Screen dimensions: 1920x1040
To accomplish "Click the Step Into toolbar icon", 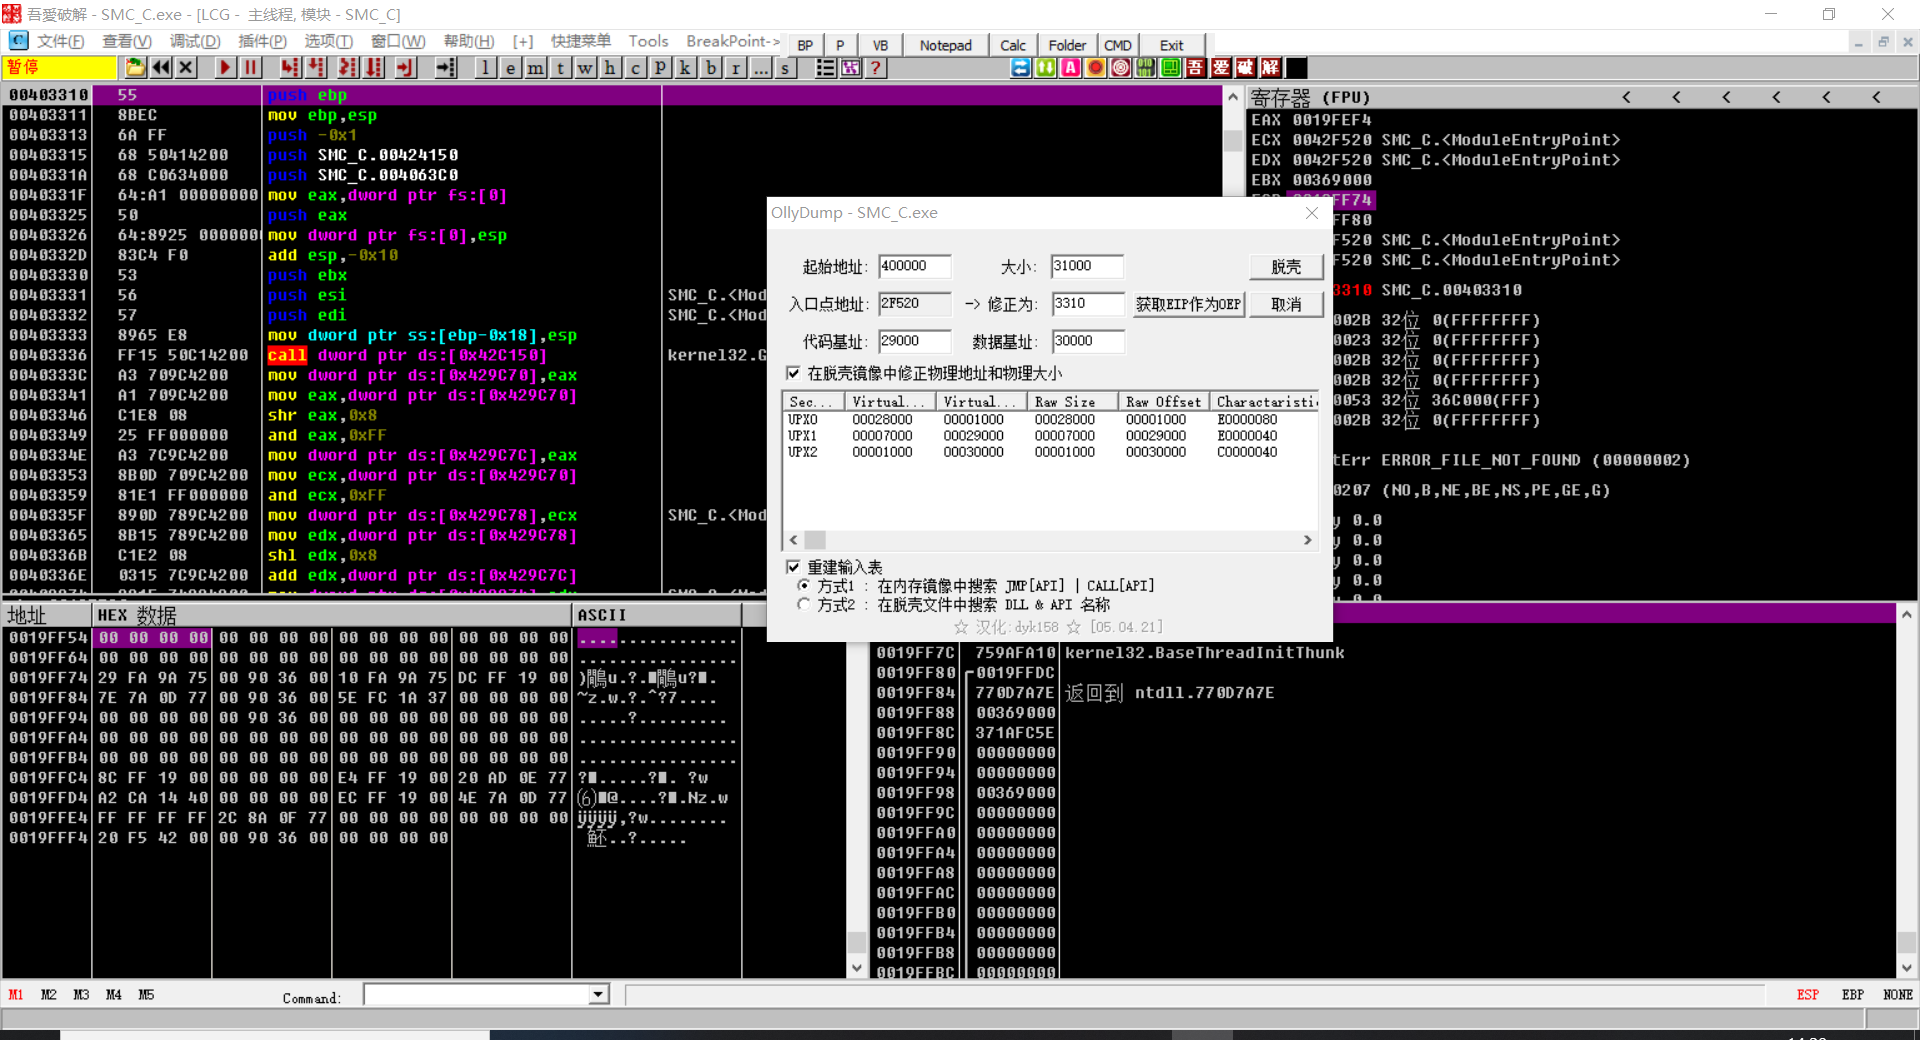I will (290, 68).
